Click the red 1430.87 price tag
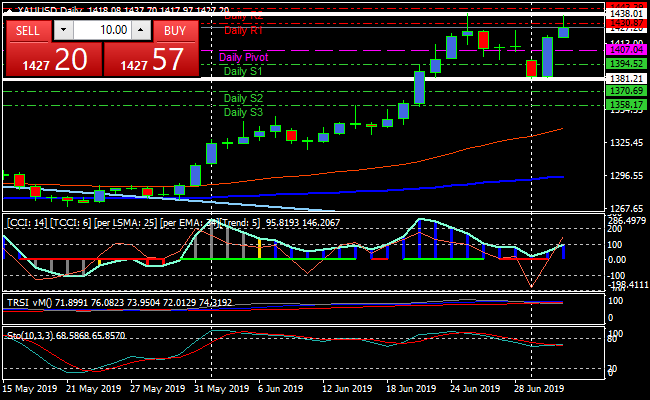This screenshot has width=650, height=400. pyautogui.click(x=625, y=23)
